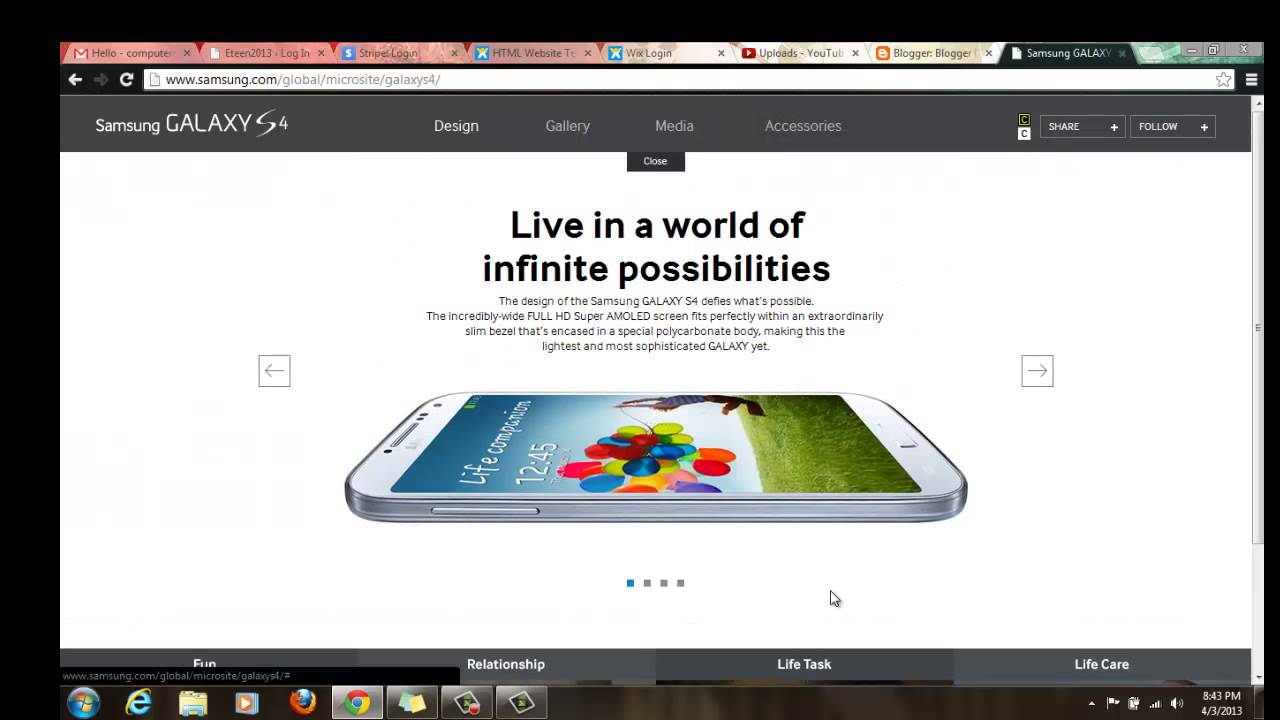The image size is (1280, 720).
Task: Click the white C icon below yellow one
Action: pyautogui.click(x=1024, y=134)
